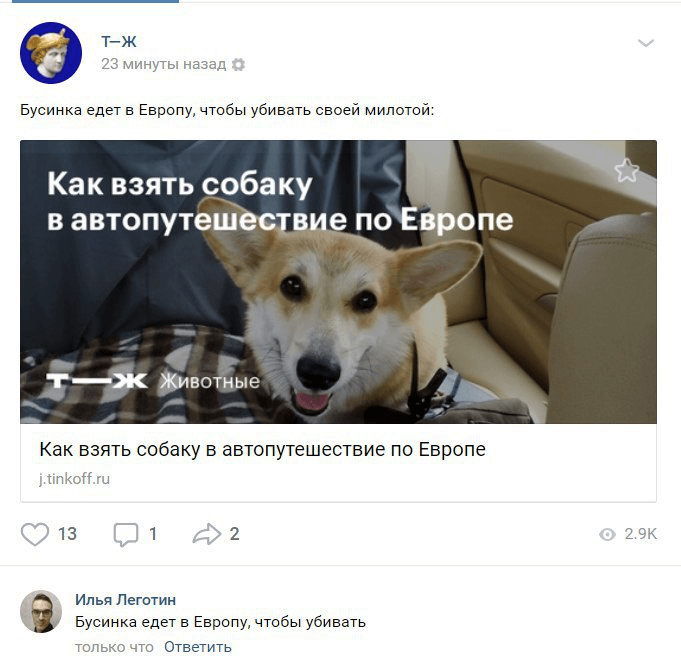Click the reposts count 2
The height and width of the screenshot is (666, 681).
pos(235,534)
